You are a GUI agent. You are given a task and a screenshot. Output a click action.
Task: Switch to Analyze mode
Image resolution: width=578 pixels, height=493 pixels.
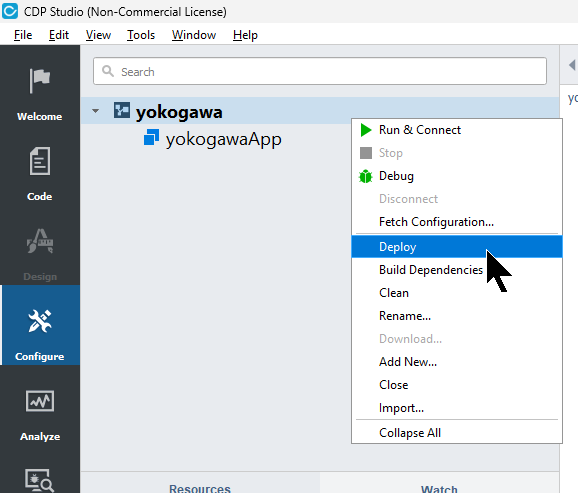[x=40, y=414]
